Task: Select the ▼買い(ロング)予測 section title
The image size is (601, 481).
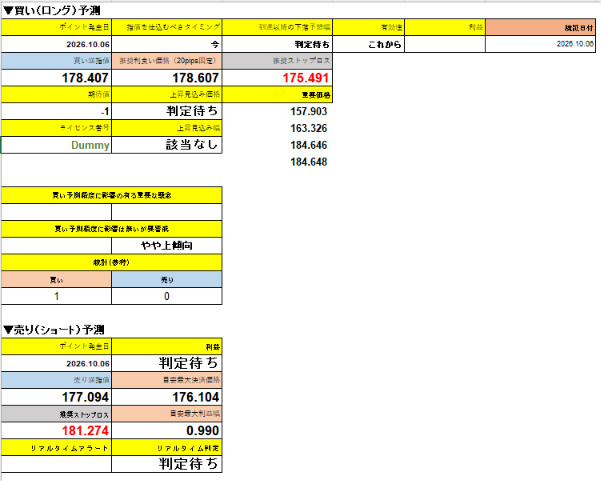Action: 52,10
